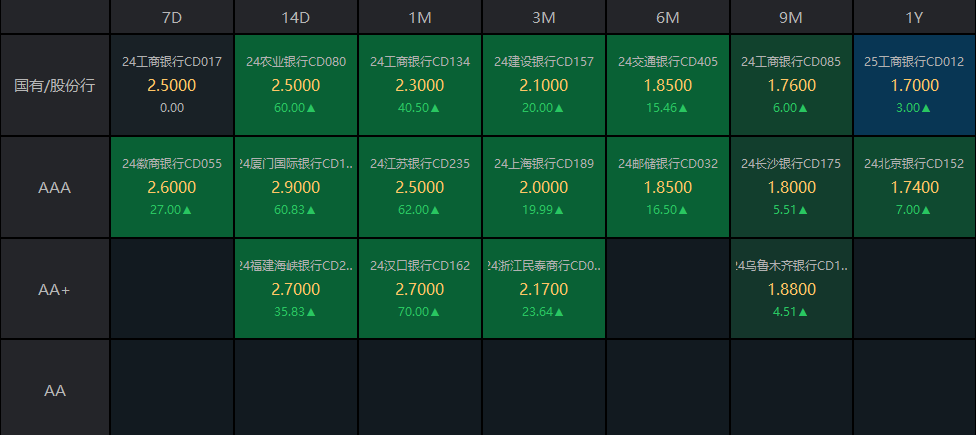
Task: Open the 24浙江民泰商行CD0.. name label
Action: (543, 266)
